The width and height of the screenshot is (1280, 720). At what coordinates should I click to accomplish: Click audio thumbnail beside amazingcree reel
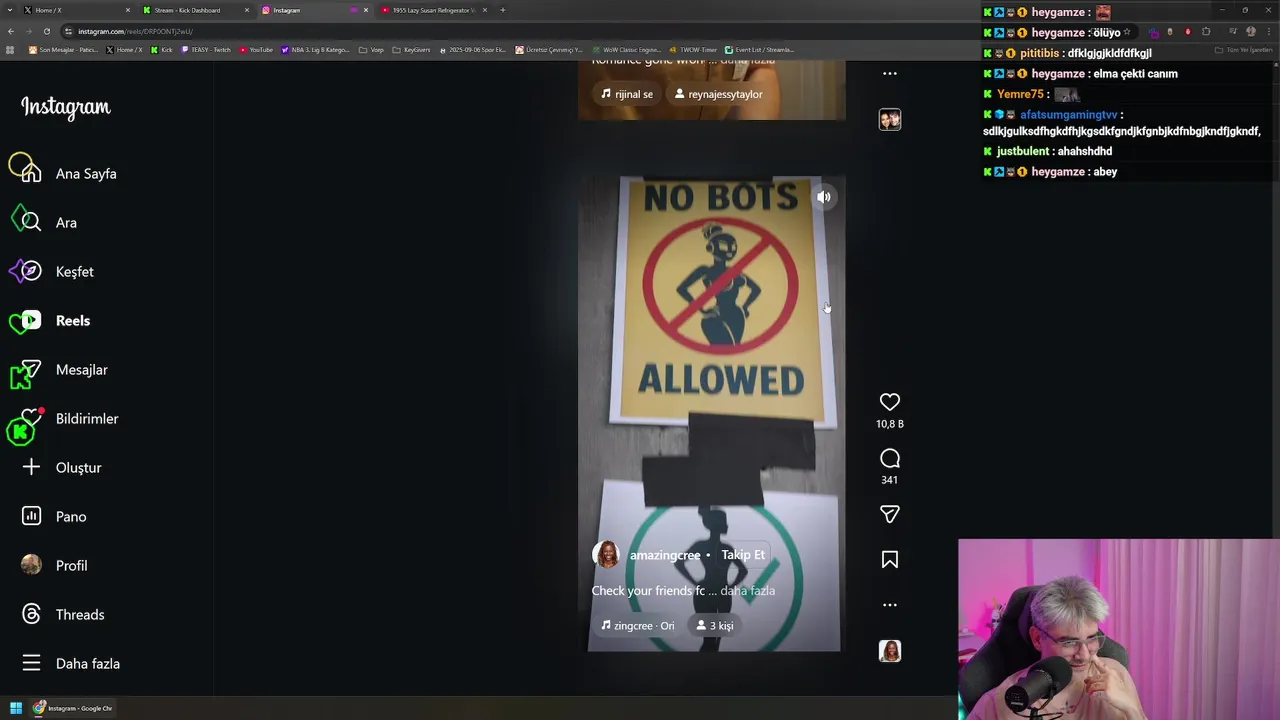pyautogui.click(x=889, y=651)
